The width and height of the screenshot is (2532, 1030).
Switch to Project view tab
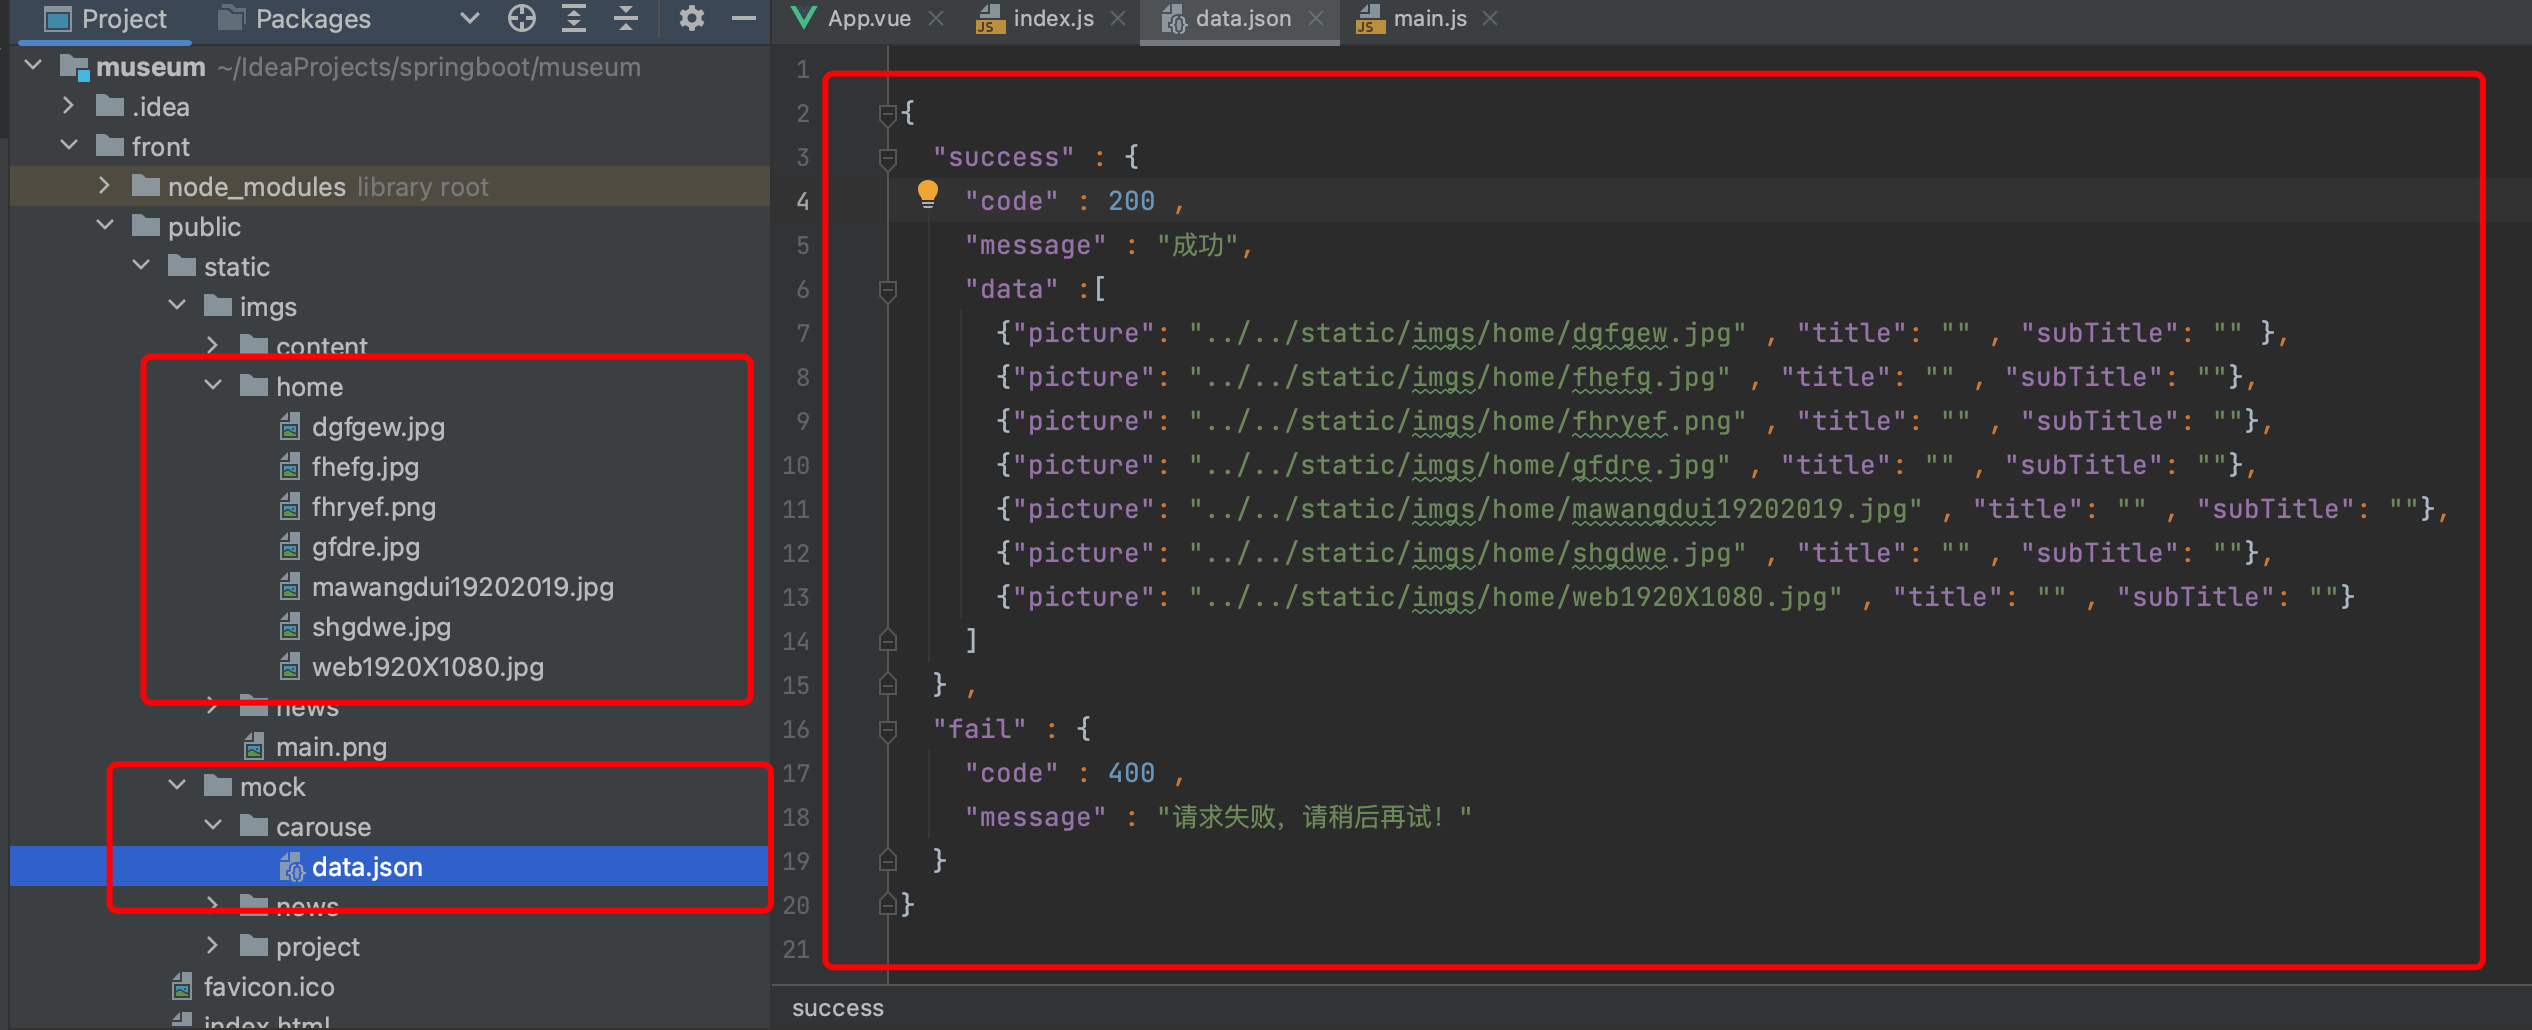point(106,19)
